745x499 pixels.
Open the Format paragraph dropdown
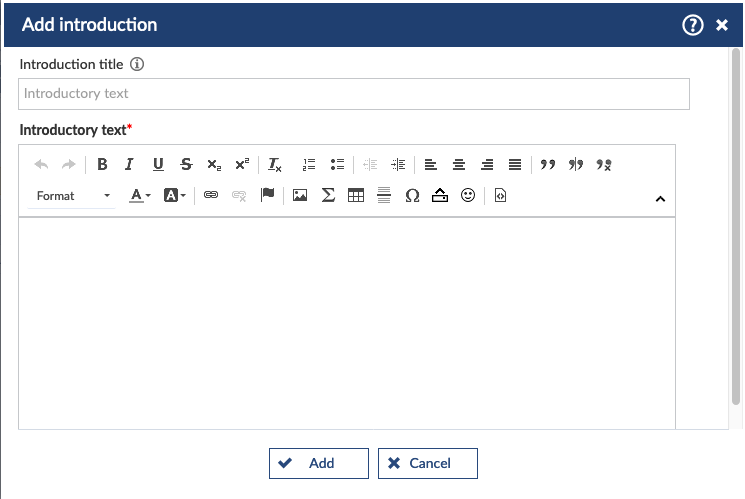[x=73, y=196]
